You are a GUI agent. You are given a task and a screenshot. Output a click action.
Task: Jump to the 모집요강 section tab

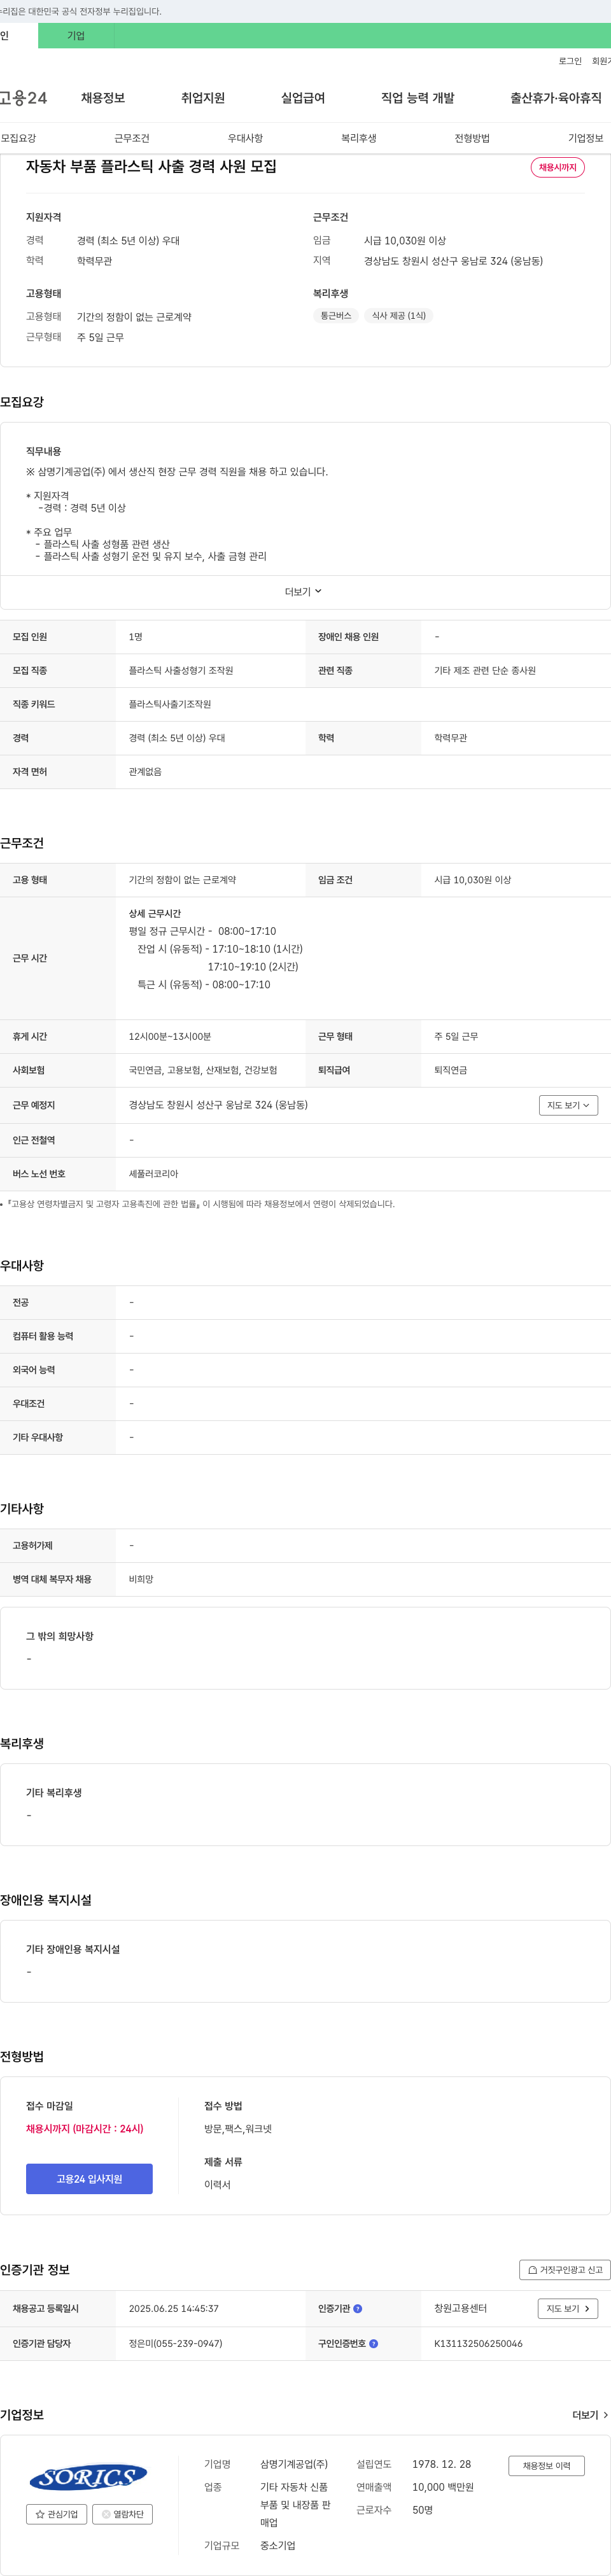pos(18,138)
